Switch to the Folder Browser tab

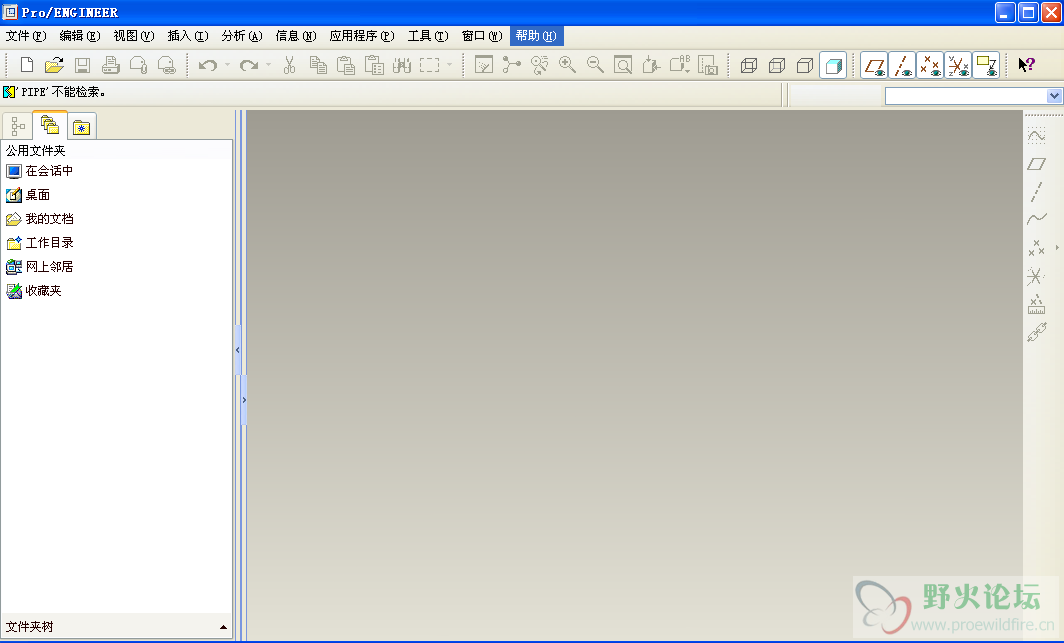50,125
